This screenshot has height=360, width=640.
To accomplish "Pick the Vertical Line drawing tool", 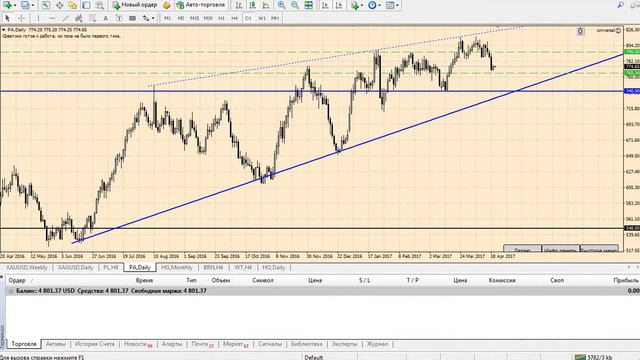I will tap(38, 18).
